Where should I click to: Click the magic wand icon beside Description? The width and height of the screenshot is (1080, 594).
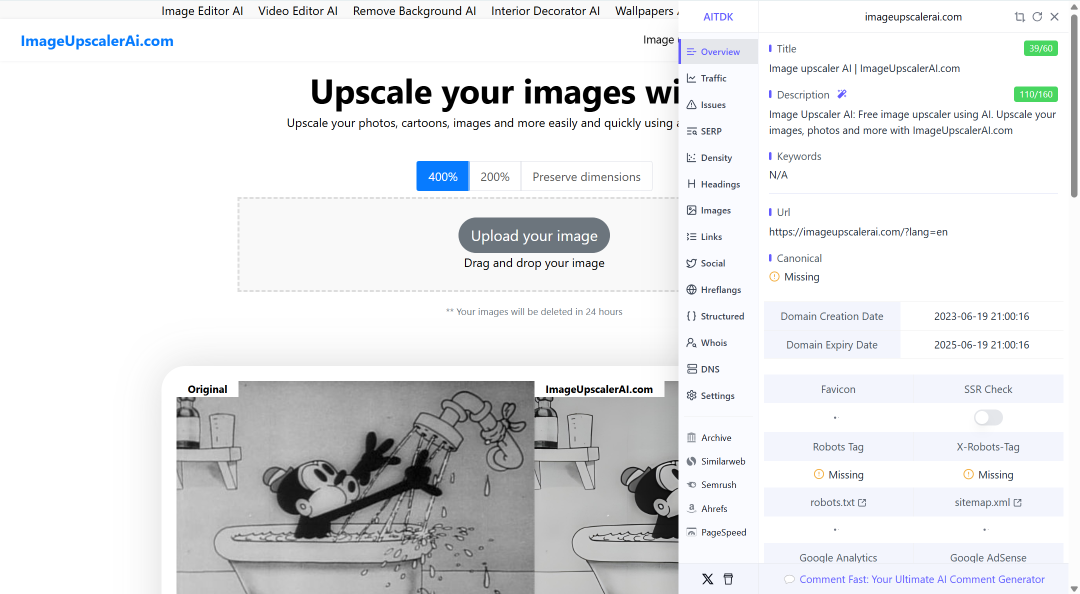point(842,94)
